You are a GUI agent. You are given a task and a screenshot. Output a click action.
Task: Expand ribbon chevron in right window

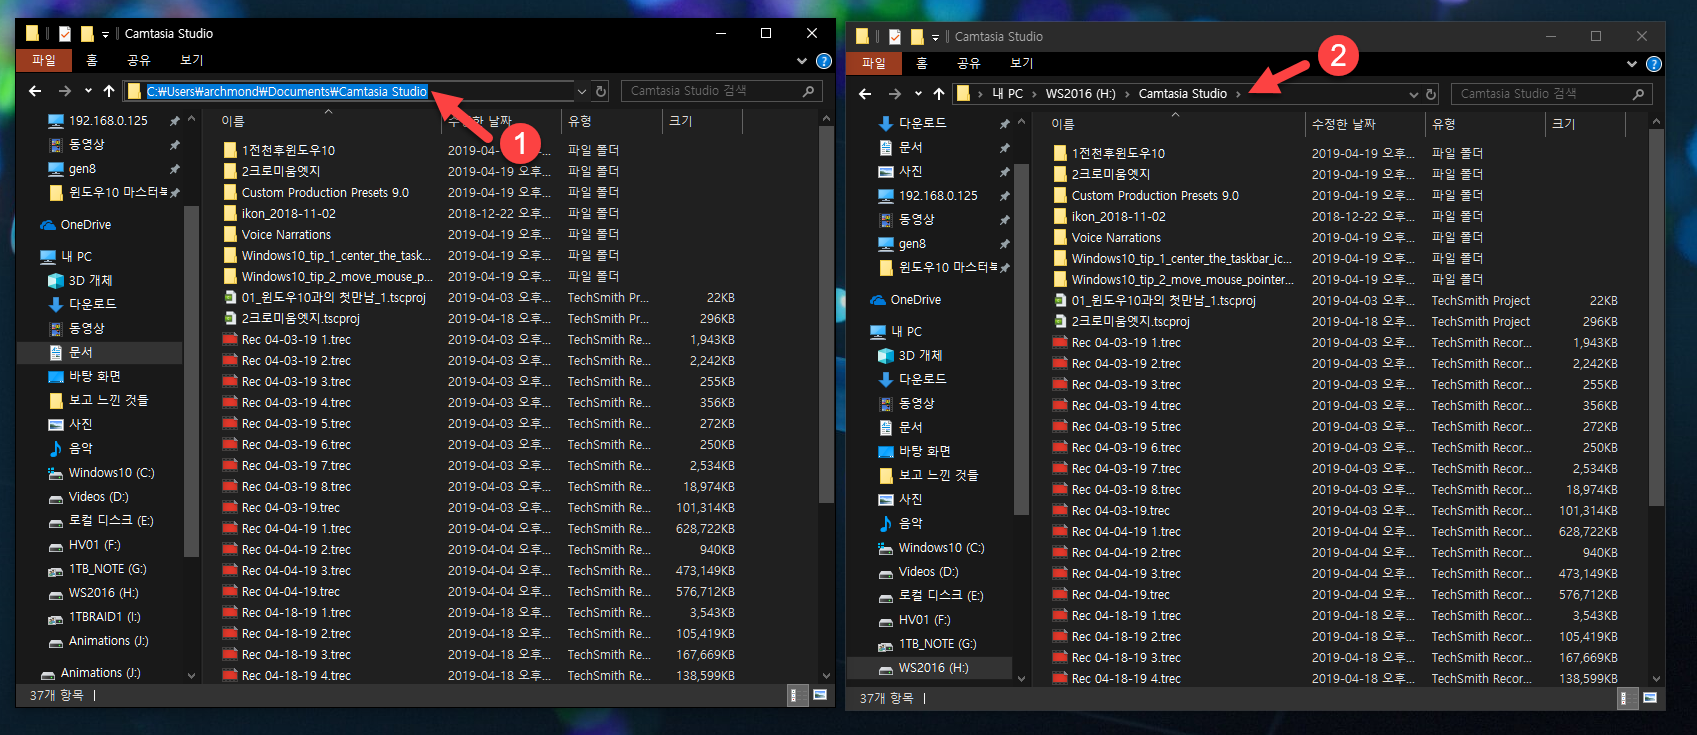[x=1632, y=64]
